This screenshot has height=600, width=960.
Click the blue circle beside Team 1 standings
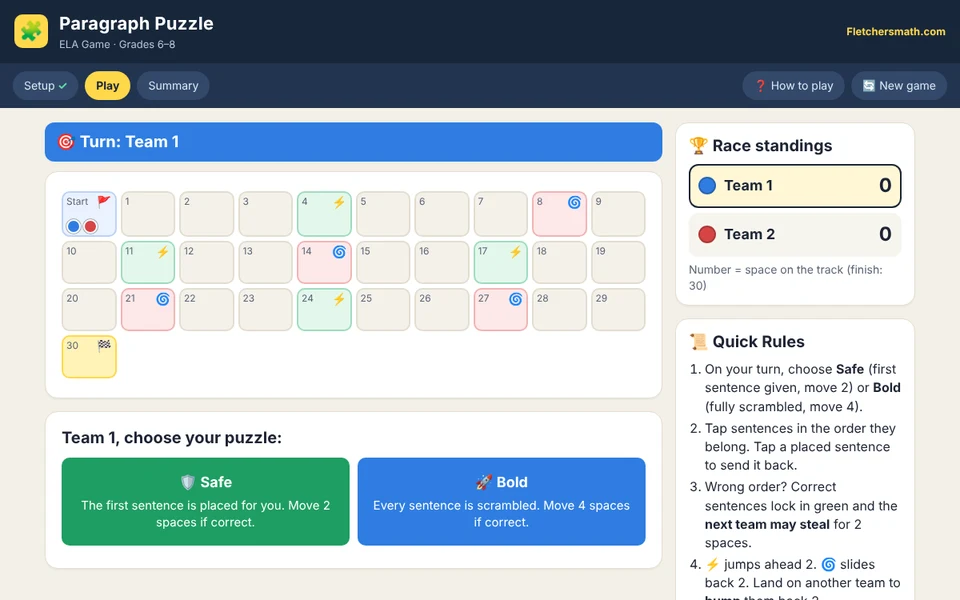pyautogui.click(x=707, y=186)
